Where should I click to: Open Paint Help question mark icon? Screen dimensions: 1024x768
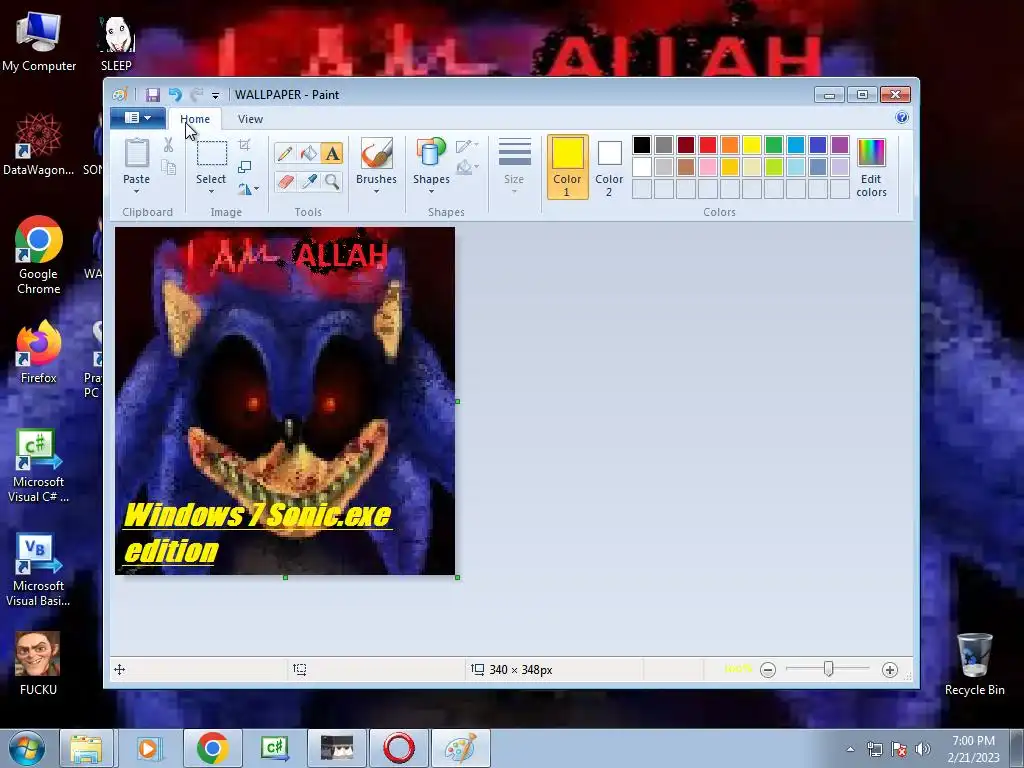click(x=902, y=118)
